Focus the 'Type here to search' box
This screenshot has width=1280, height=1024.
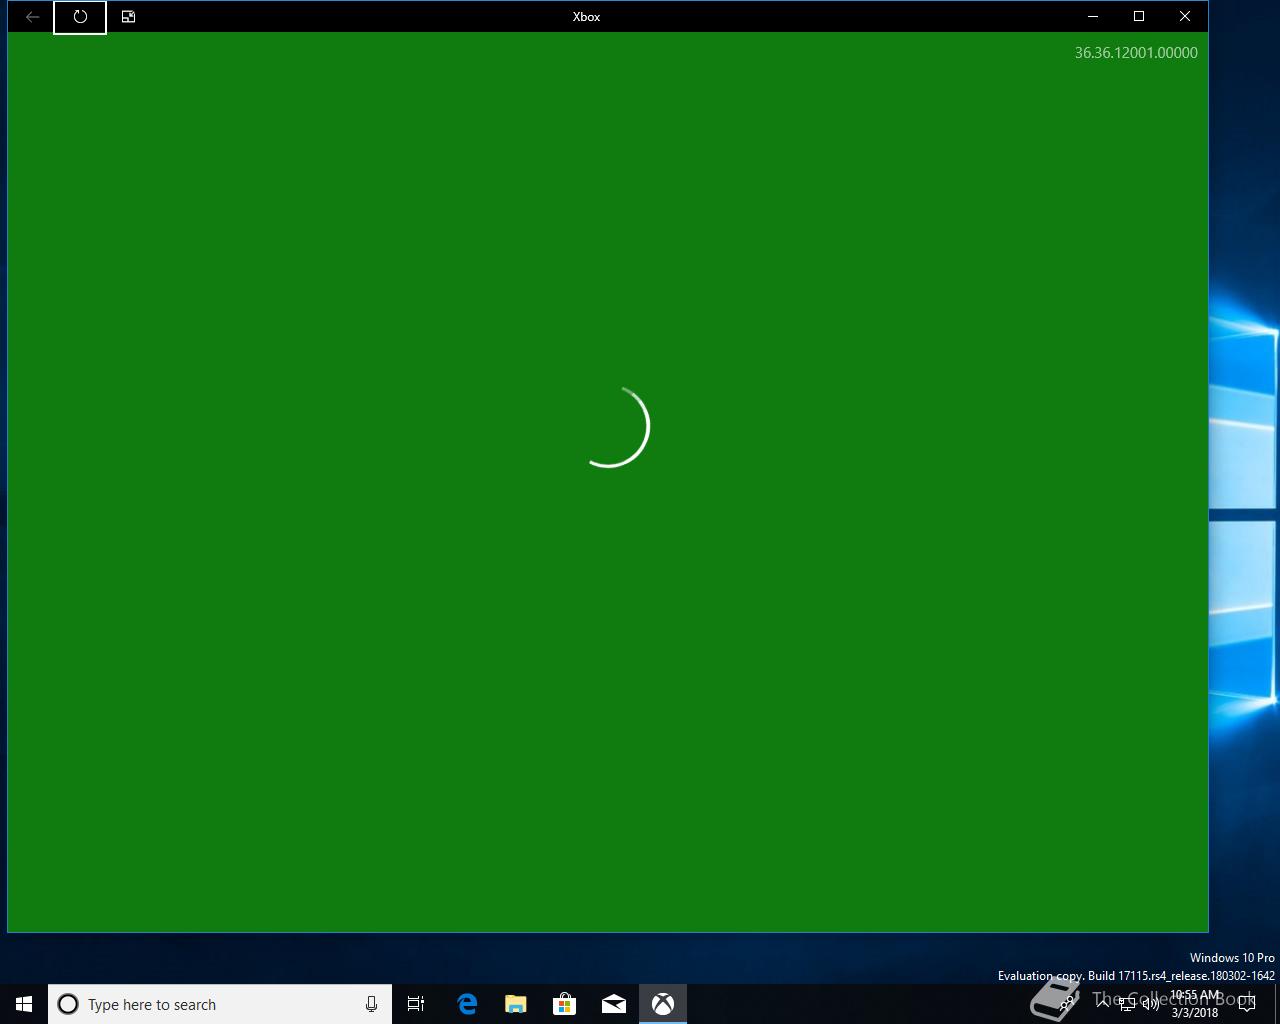click(x=220, y=1004)
